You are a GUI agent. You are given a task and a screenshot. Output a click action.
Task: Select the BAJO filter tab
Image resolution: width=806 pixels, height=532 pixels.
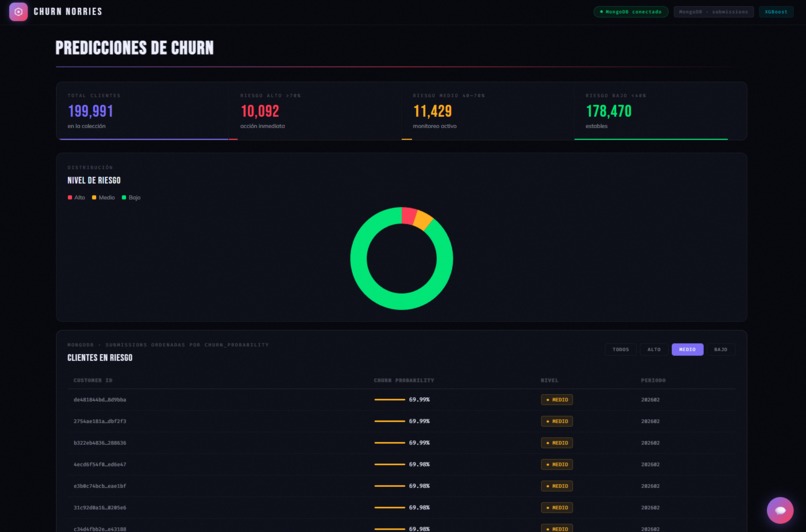(721, 350)
